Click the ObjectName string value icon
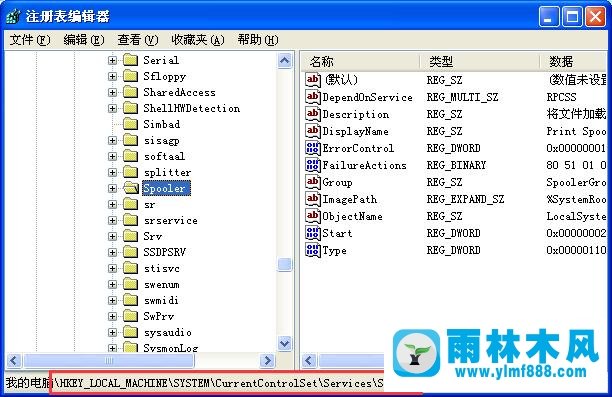 313,216
